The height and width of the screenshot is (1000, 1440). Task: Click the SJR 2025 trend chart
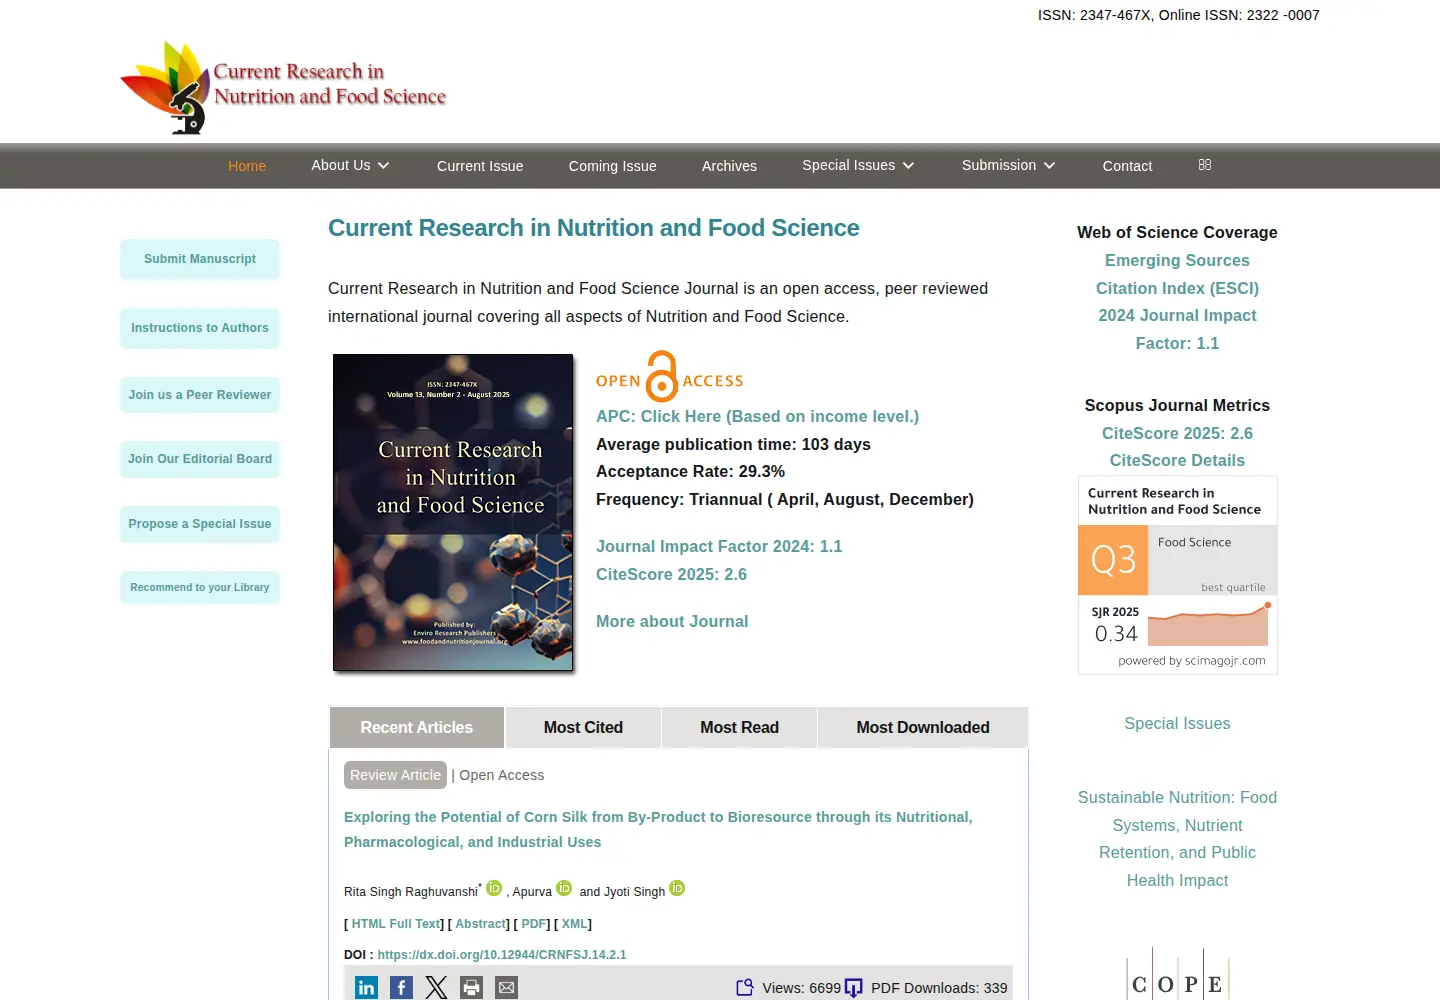click(x=1208, y=625)
